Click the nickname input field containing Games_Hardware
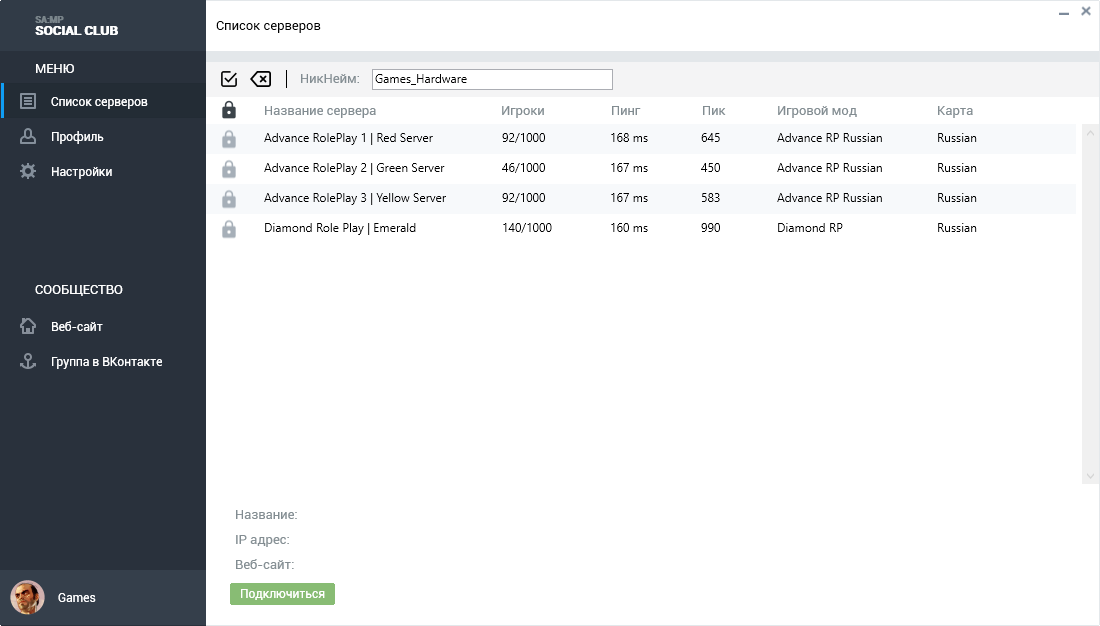Image resolution: width=1100 pixels, height=626 pixels. point(492,79)
